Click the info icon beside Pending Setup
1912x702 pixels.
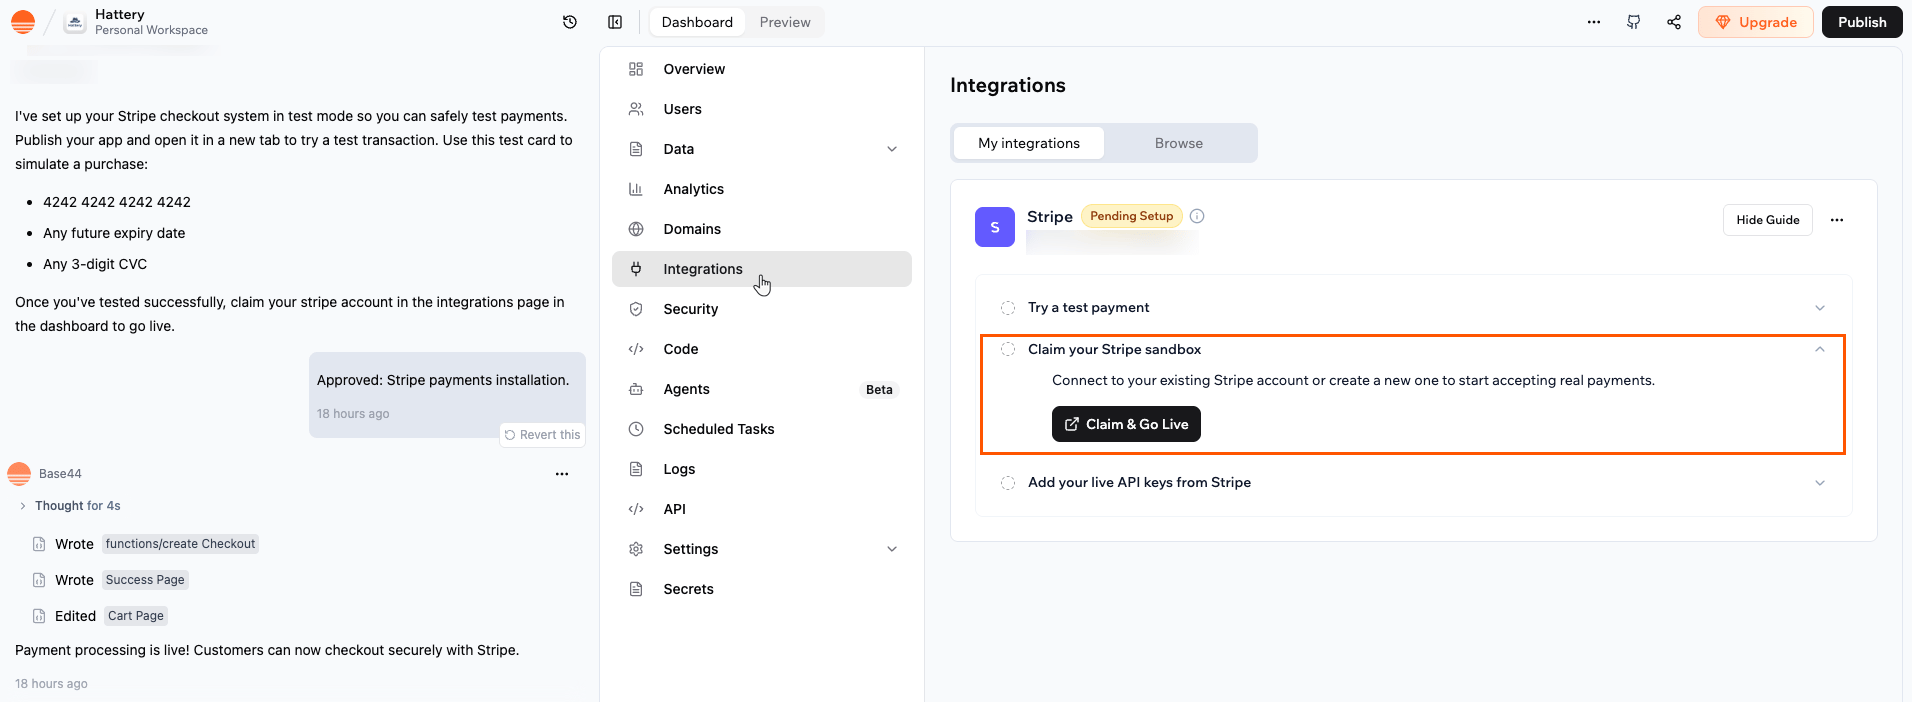1197,216
